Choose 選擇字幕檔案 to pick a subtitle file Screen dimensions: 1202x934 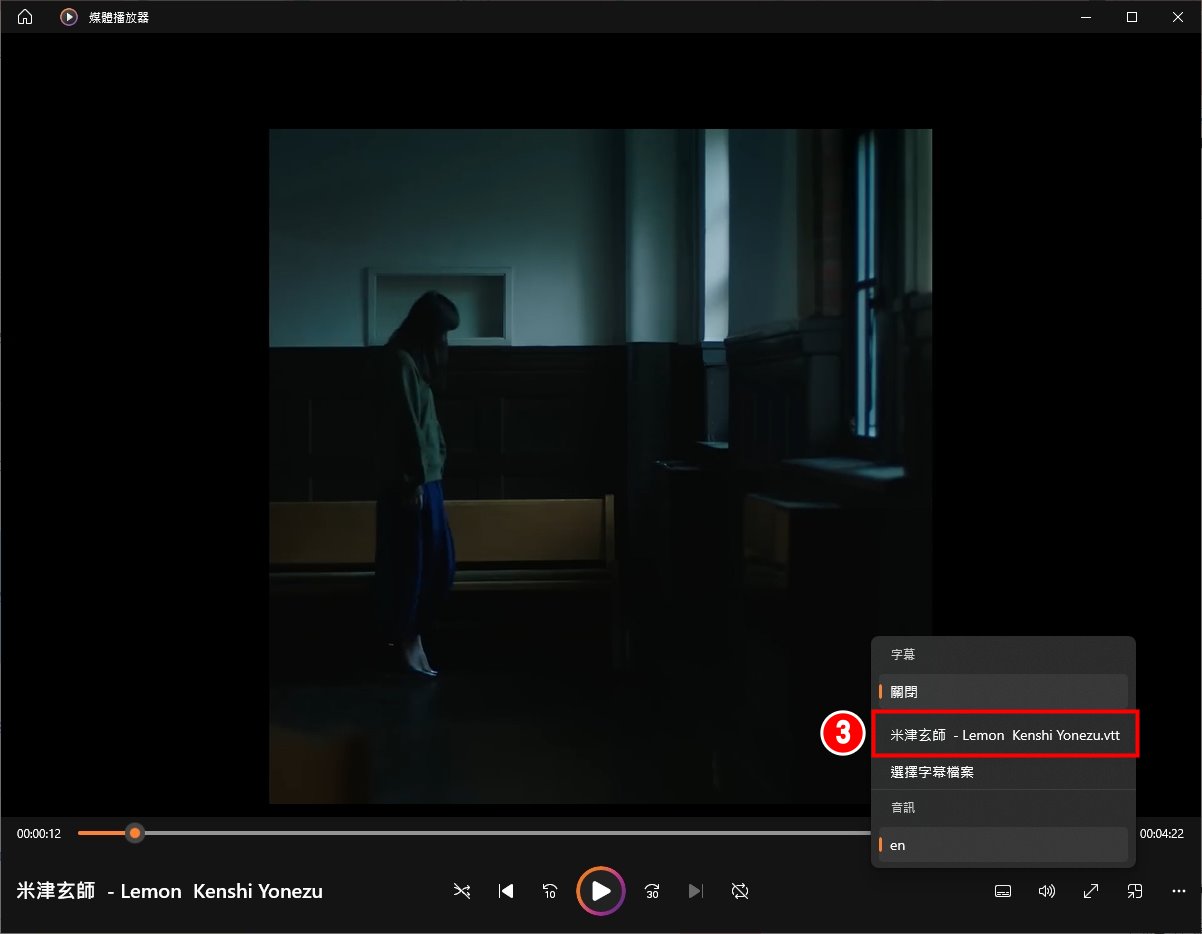point(1003,772)
